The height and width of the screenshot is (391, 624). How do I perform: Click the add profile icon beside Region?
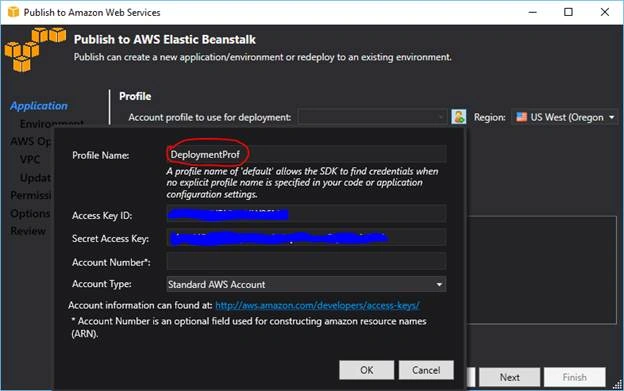(458, 117)
